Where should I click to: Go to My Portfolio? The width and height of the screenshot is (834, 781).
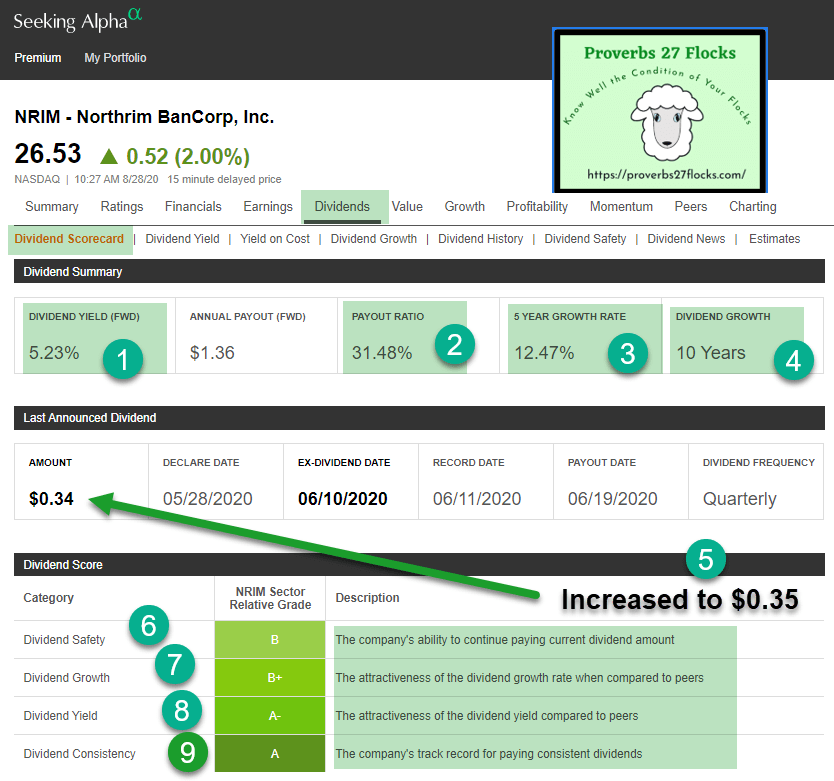[x=115, y=58]
